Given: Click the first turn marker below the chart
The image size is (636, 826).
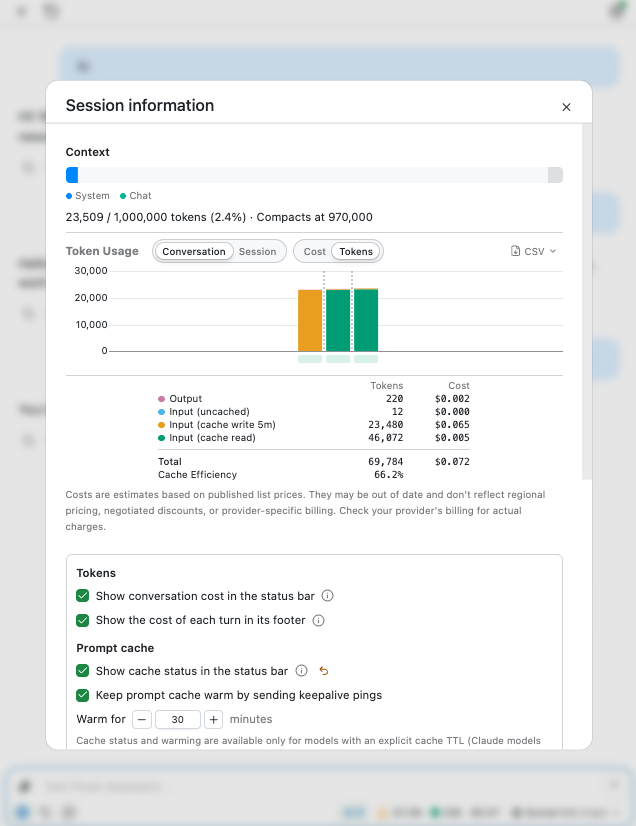Looking at the screenshot, I should click(310, 359).
